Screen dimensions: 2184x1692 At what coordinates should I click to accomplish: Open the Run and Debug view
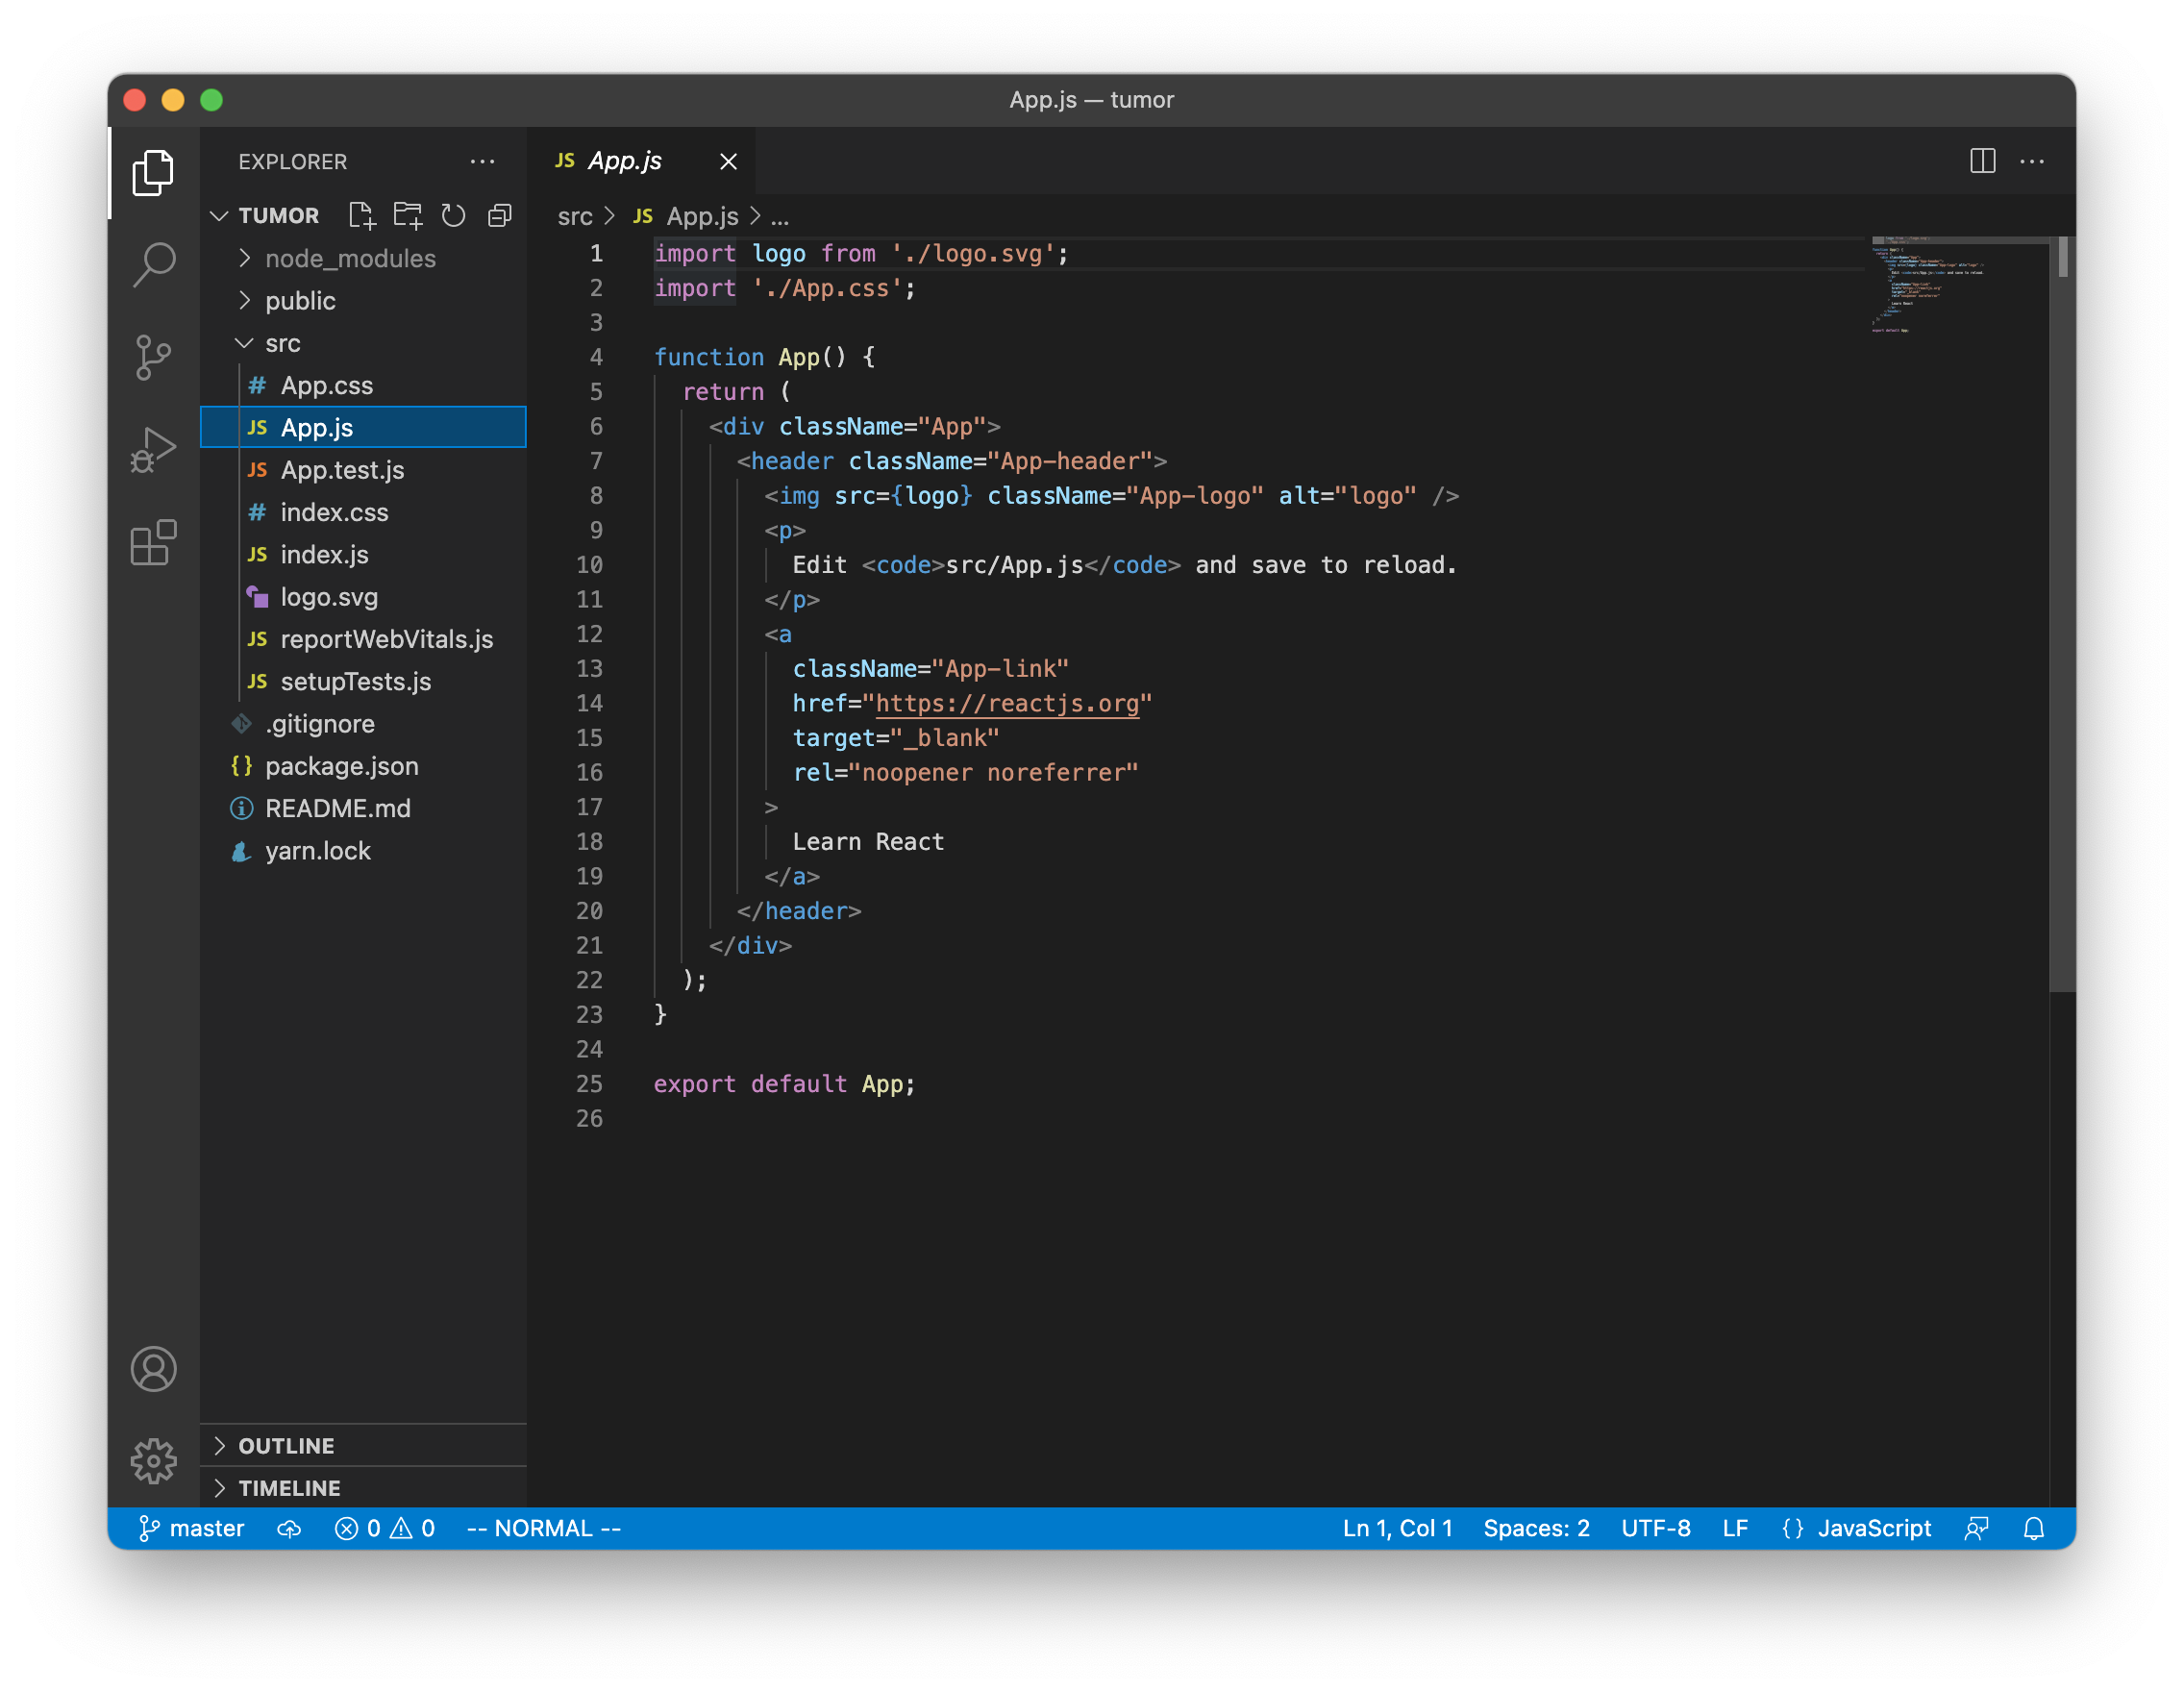(x=153, y=450)
